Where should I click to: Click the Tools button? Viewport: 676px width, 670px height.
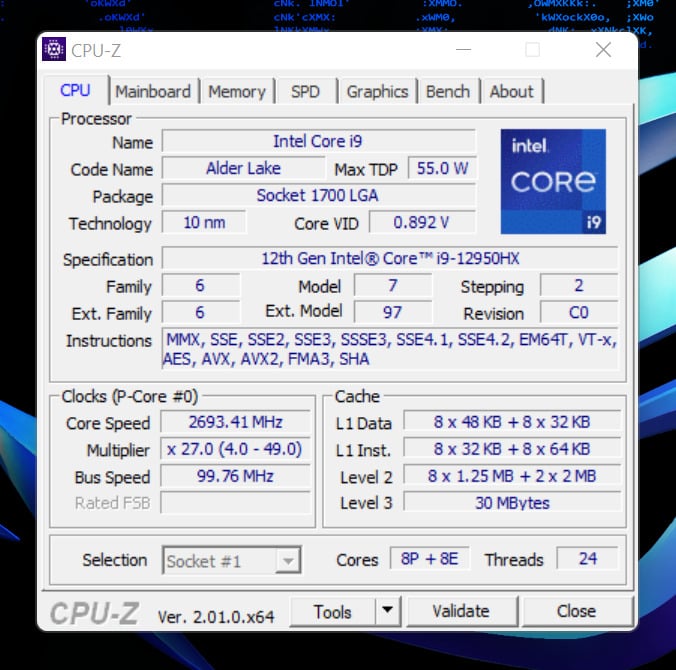[x=332, y=611]
